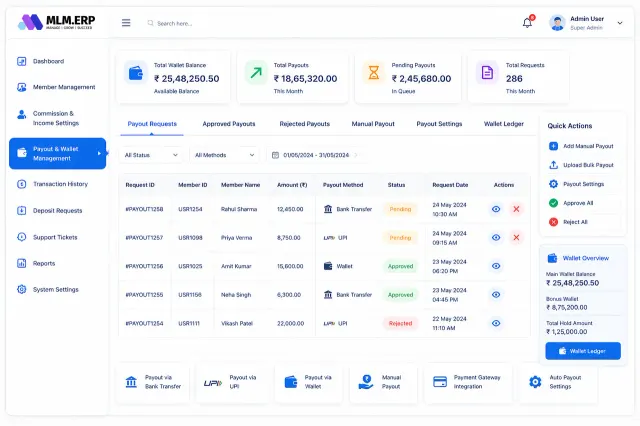View payout #PAYOUT1257 with eye icon
Screen dimensions: 640x426
[496, 237]
